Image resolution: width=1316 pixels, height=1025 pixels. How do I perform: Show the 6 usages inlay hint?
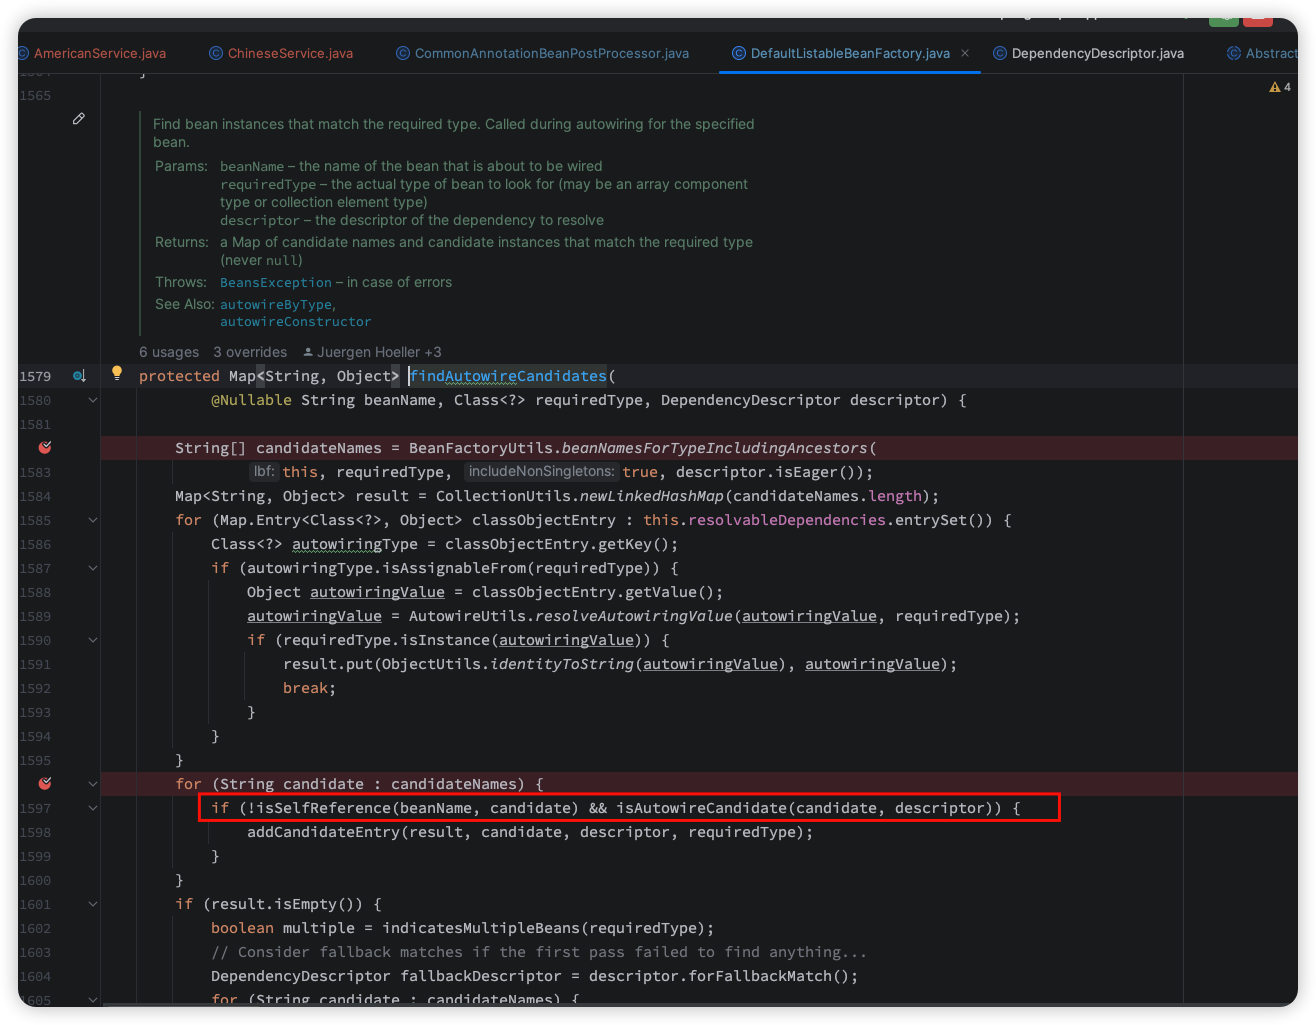169,352
